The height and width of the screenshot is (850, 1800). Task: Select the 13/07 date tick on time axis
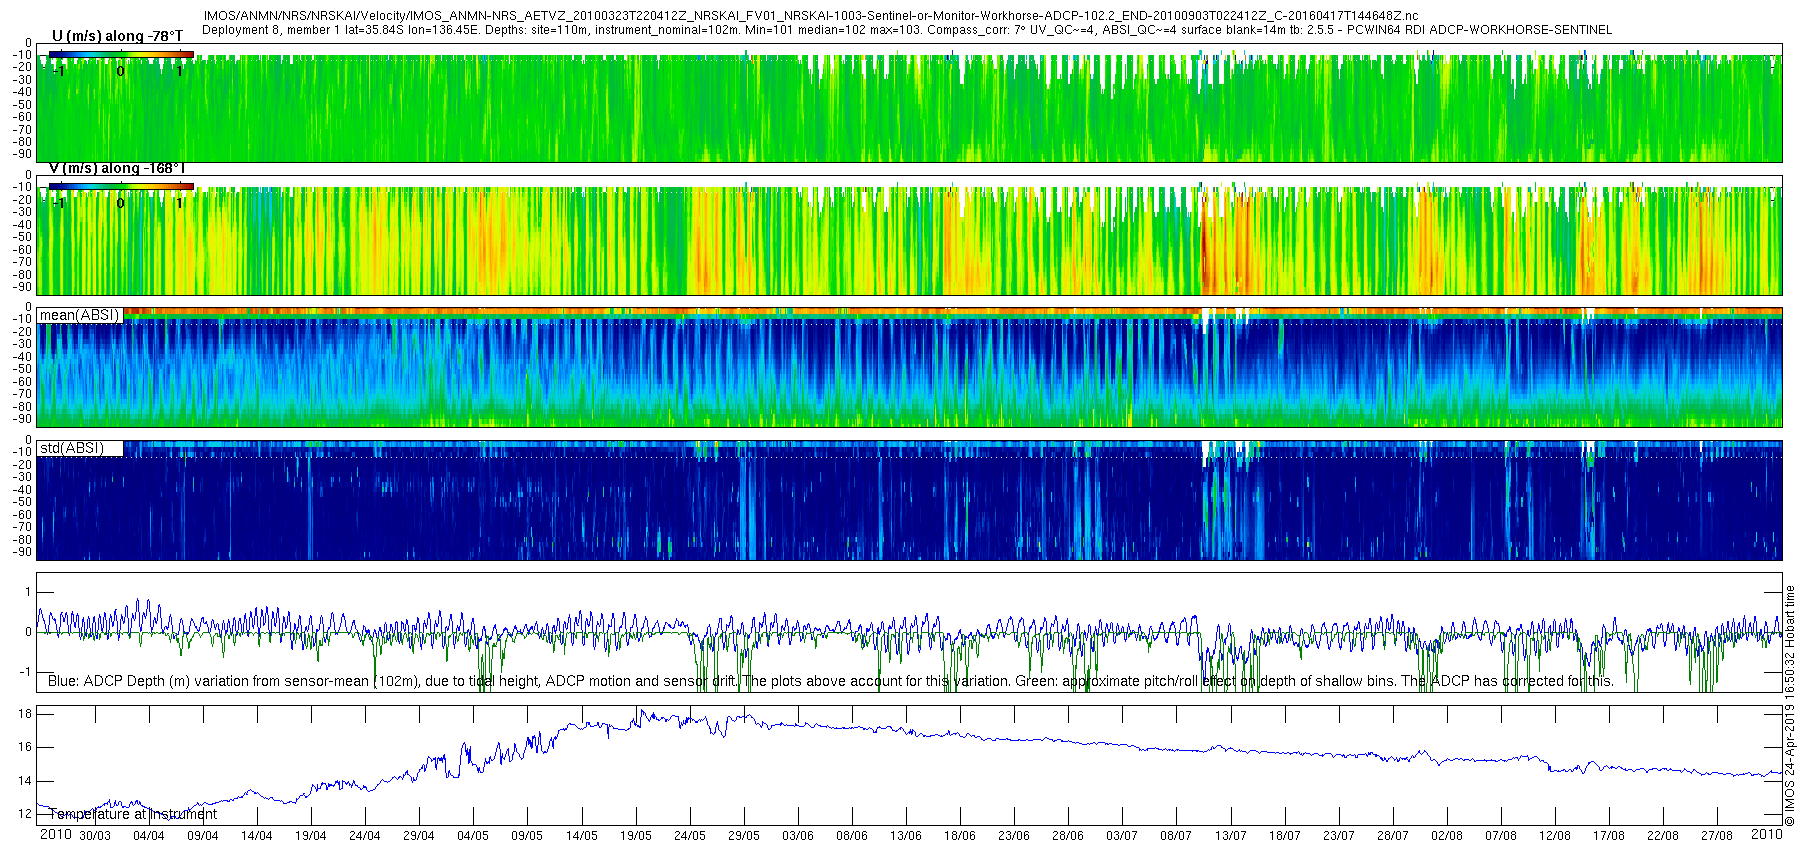[x=1230, y=836]
